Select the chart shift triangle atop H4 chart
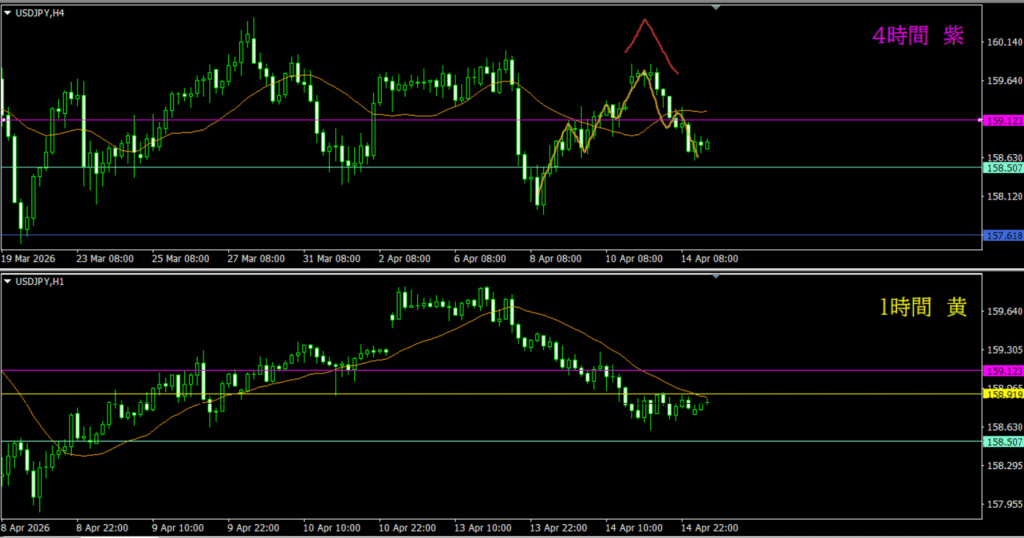The height and width of the screenshot is (538, 1024). tap(715, 6)
